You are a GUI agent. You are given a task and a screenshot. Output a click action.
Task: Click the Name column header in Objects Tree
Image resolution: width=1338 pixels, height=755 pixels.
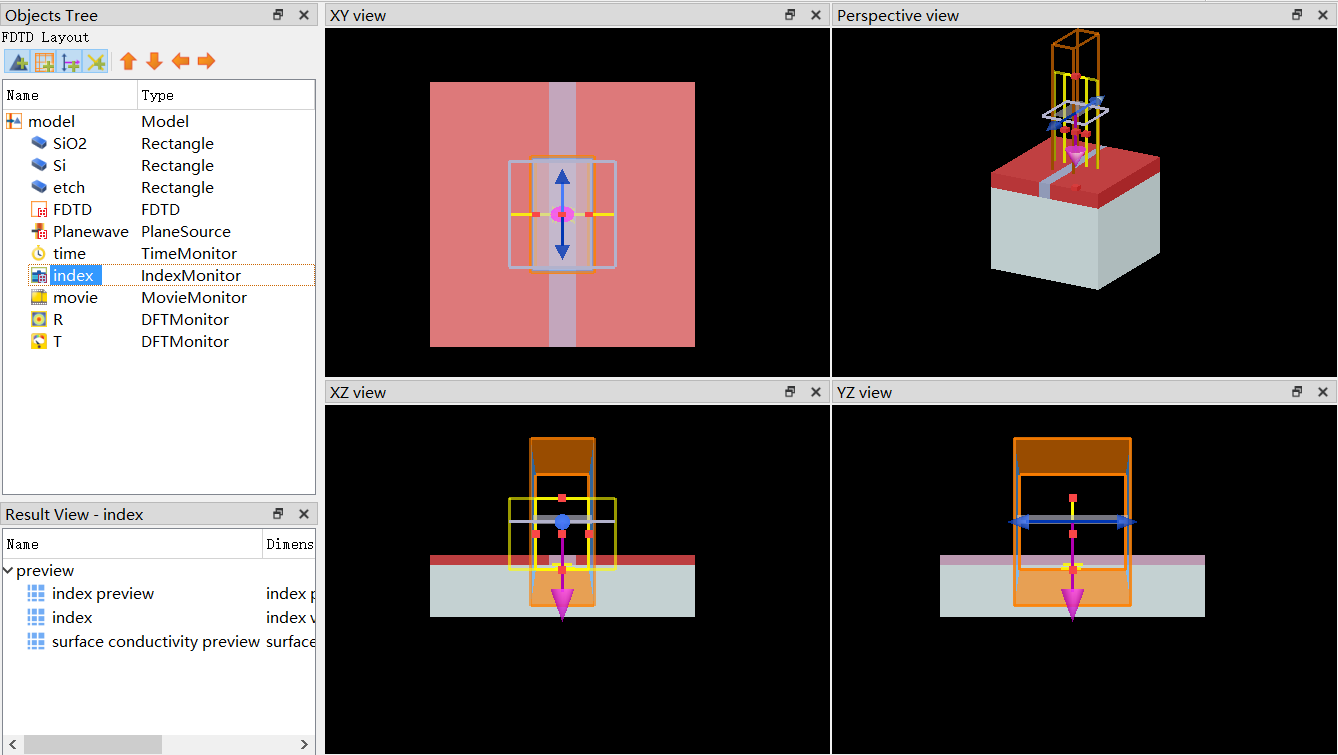pyautogui.click(x=70, y=95)
